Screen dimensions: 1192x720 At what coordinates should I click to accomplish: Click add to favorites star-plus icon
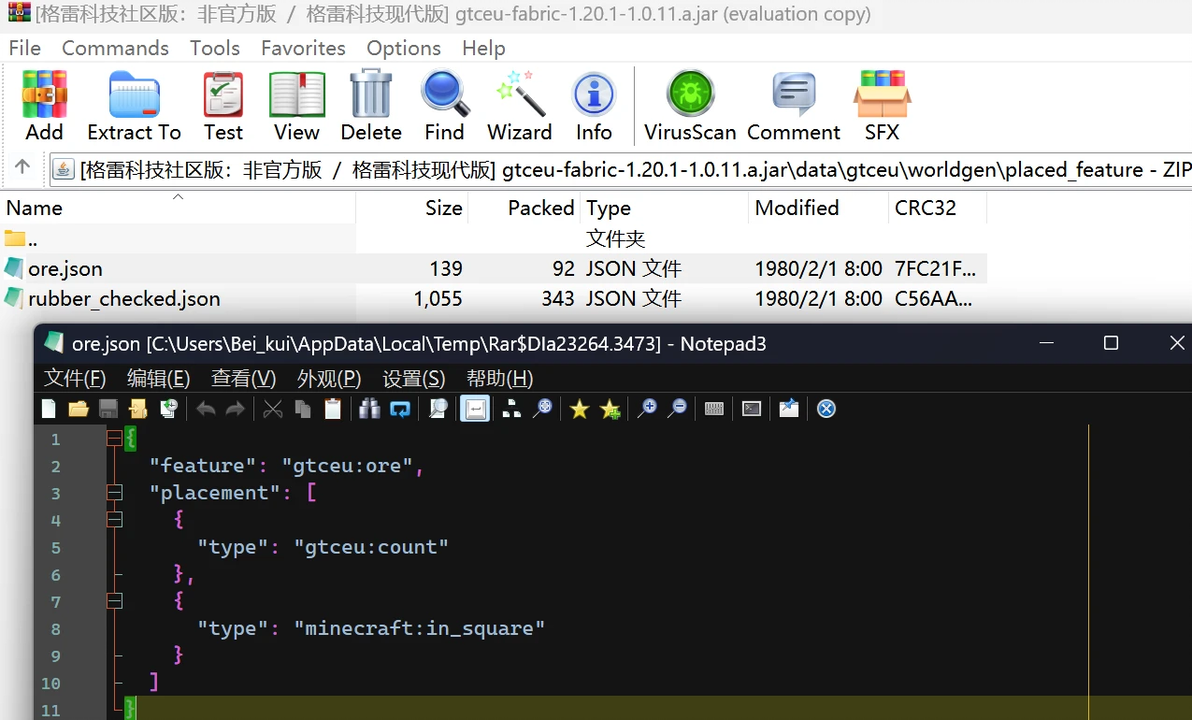[610, 410]
